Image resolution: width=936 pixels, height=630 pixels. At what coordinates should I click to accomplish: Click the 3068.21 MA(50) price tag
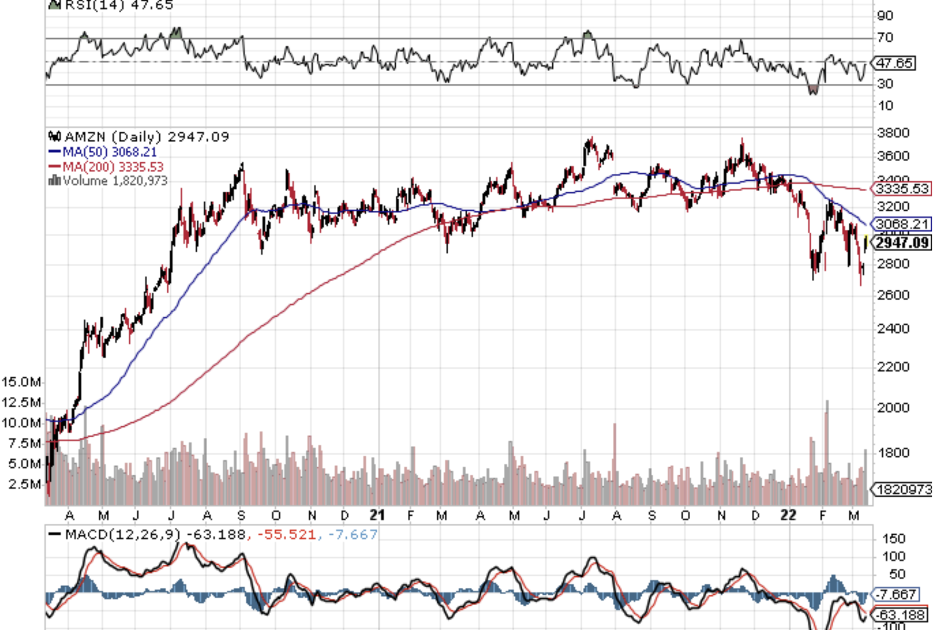tap(901, 224)
